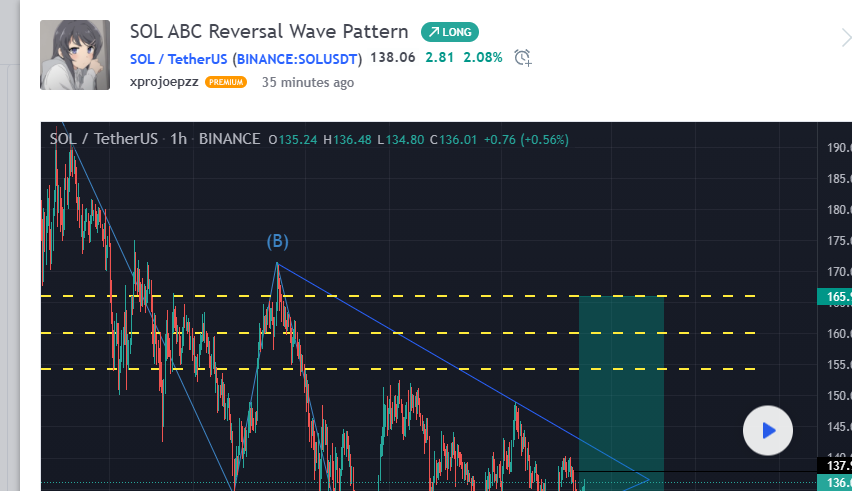
Task: Click the orange PREMIUM badge
Action: click(x=226, y=83)
